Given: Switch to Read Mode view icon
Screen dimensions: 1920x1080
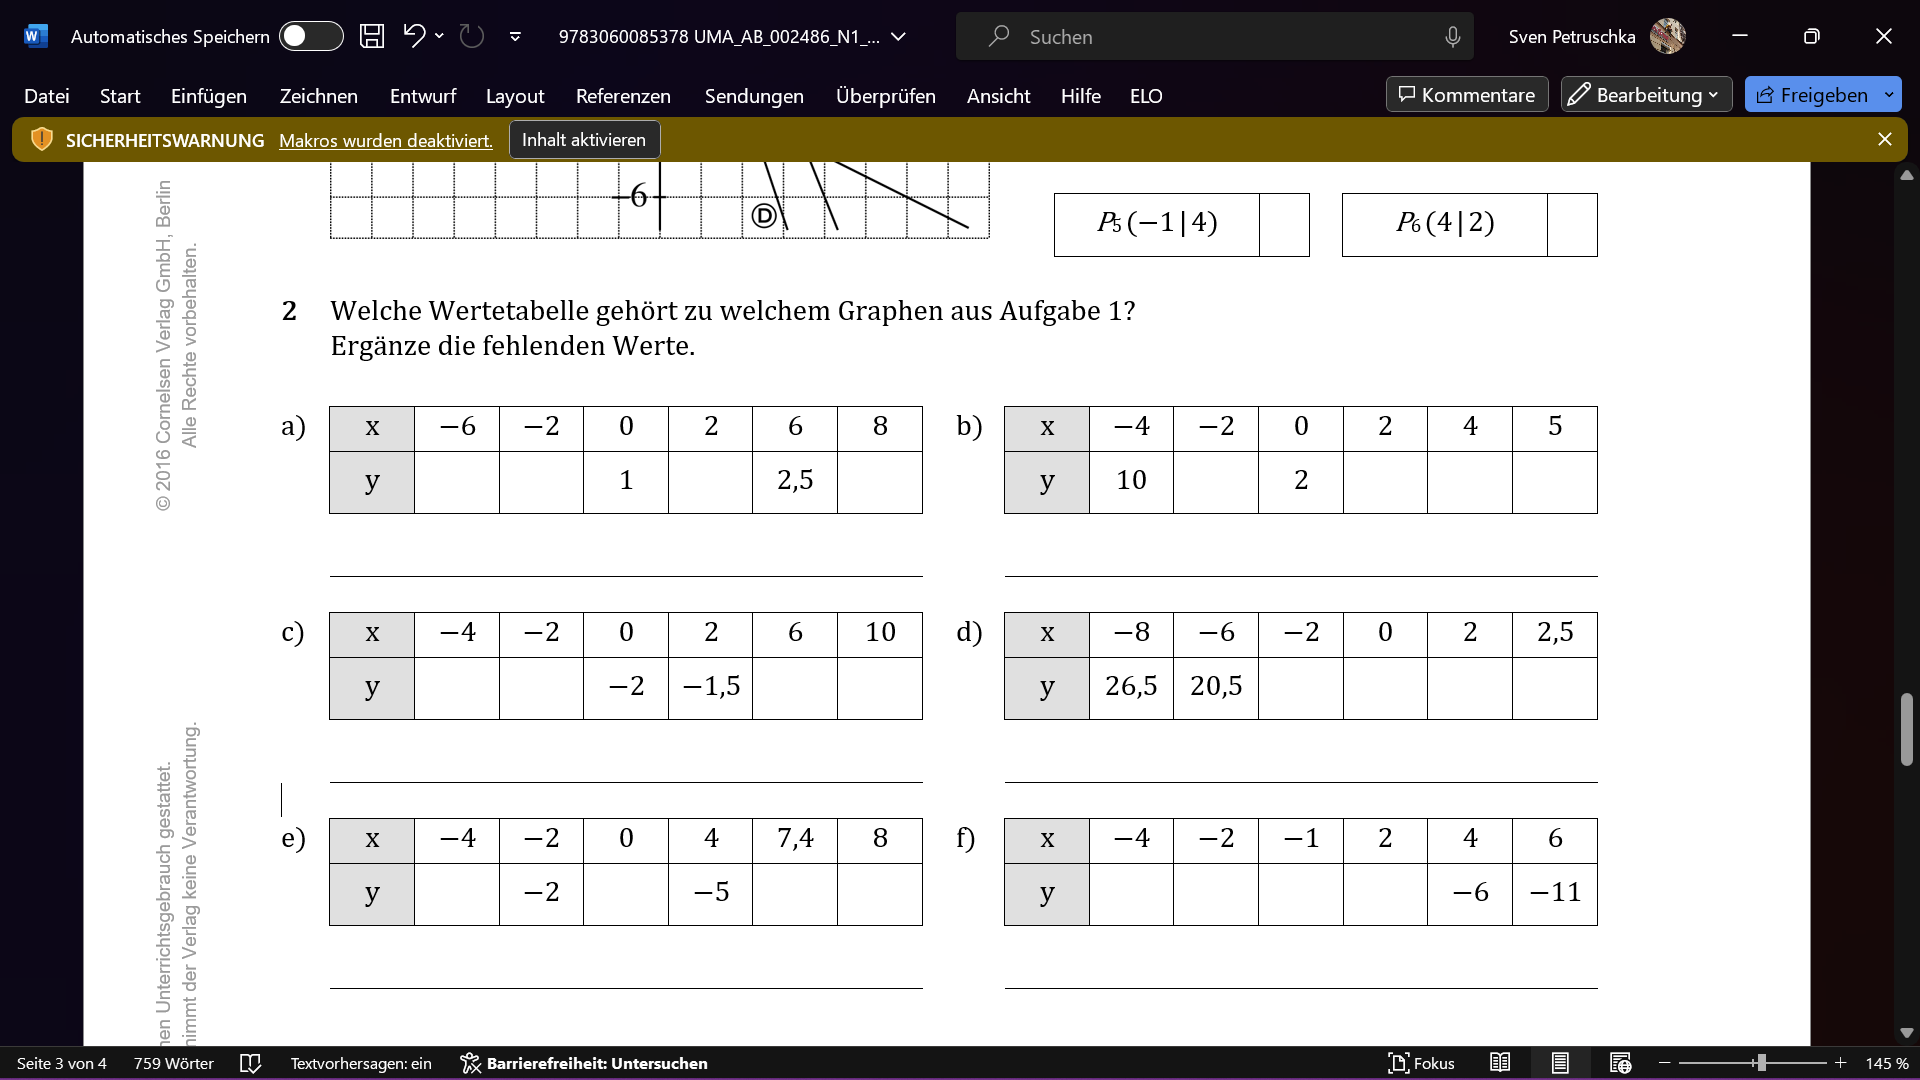Looking at the screenshot, I should (x=1500, y=1063).
